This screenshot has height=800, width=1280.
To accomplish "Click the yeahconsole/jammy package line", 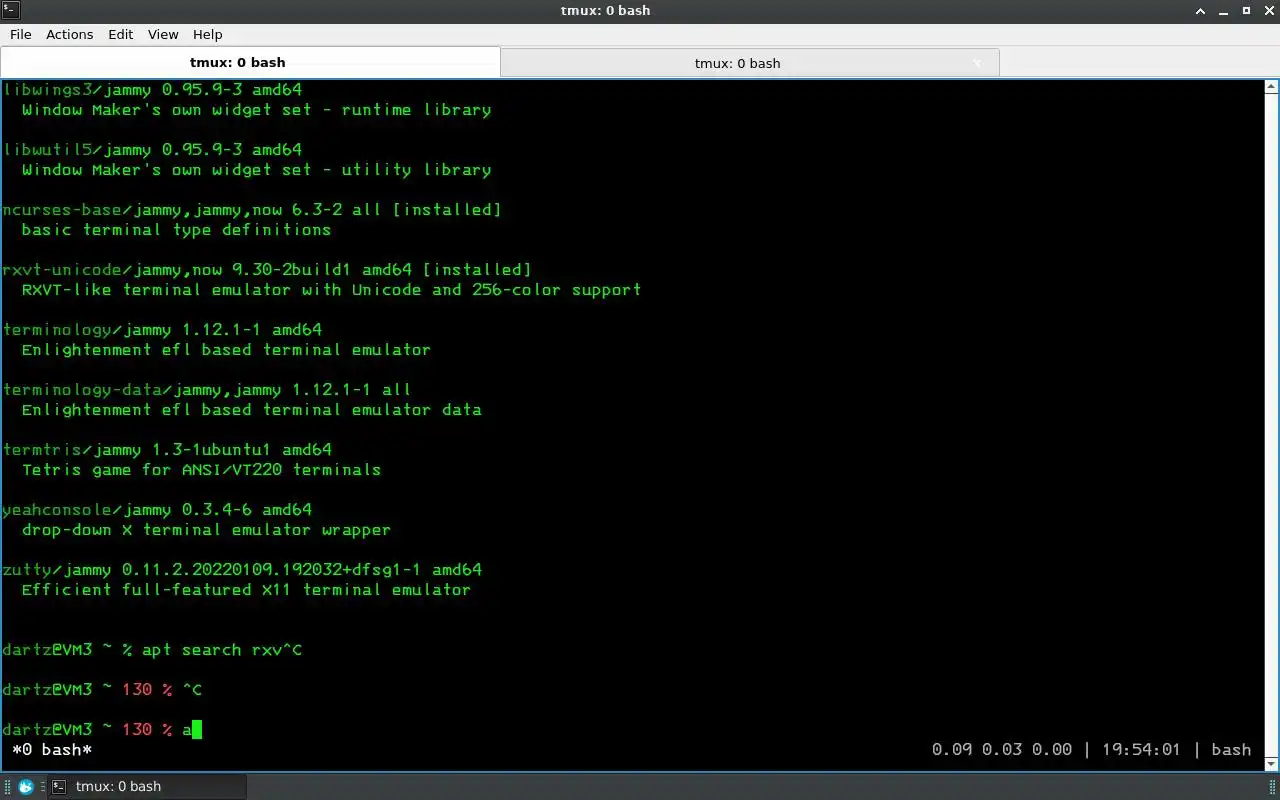I will (x=157, y=509).
